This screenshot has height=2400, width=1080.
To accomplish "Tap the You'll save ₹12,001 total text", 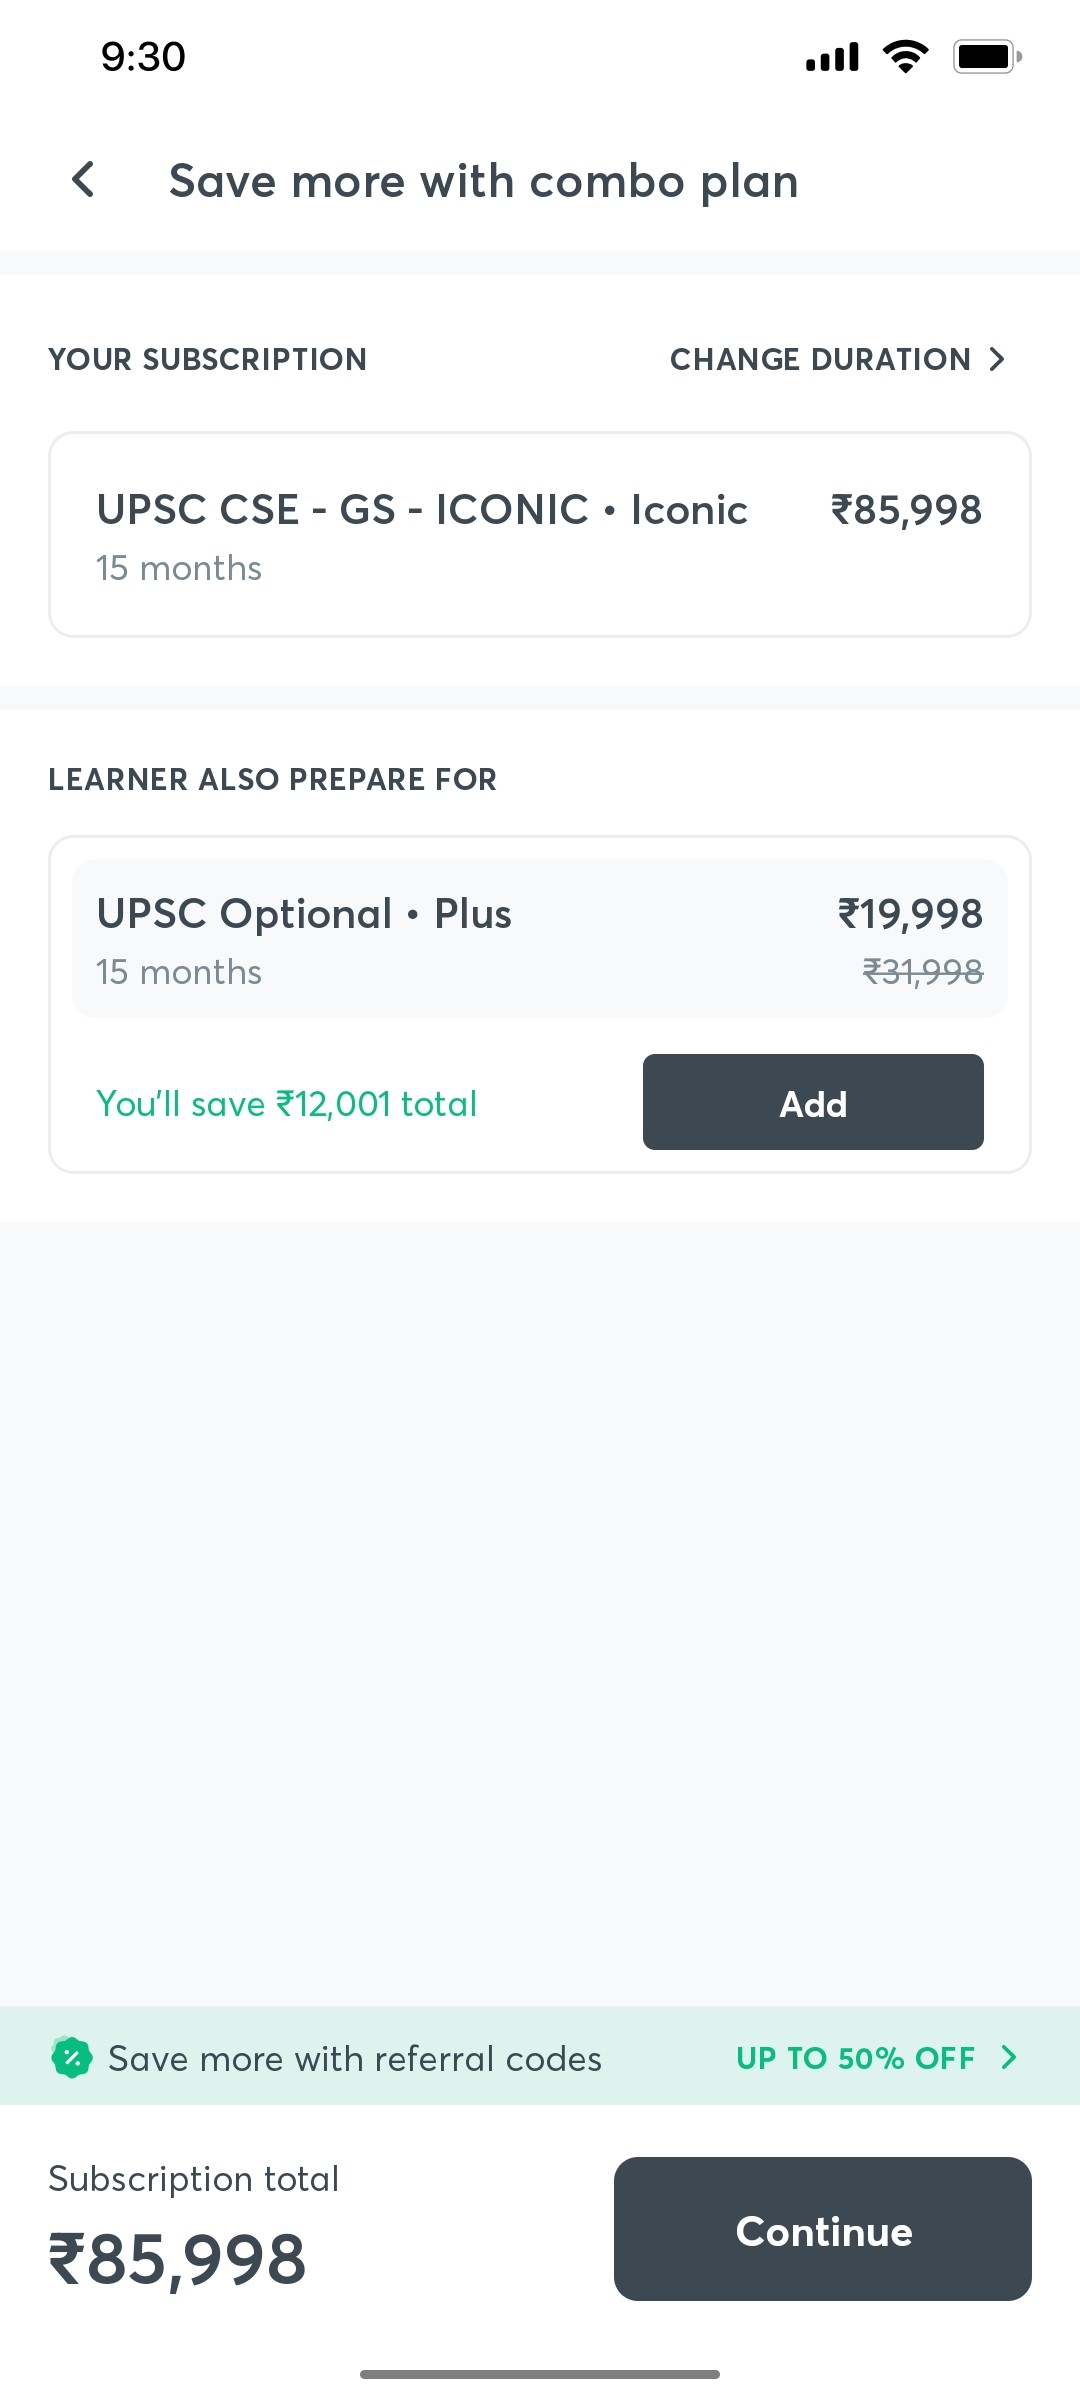I will (285, 1103).
